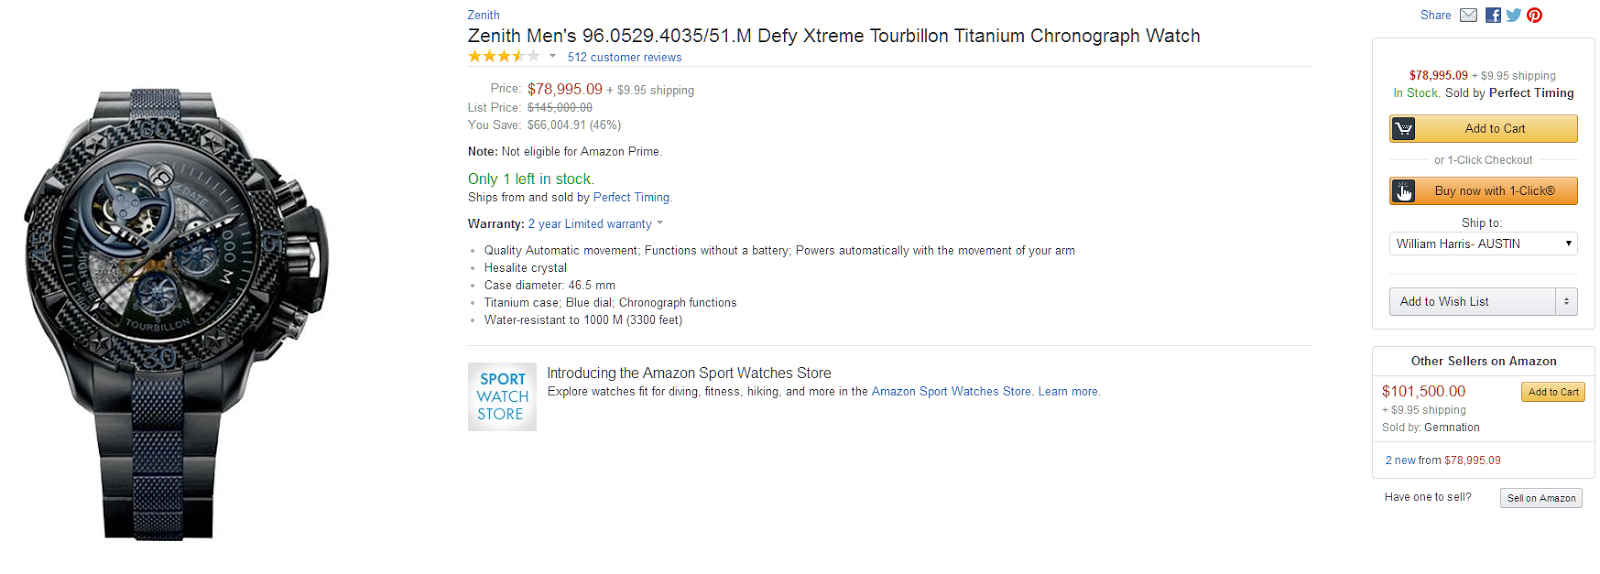Expand the 2 year Limited warranty dropdown

tap(660, 224)
